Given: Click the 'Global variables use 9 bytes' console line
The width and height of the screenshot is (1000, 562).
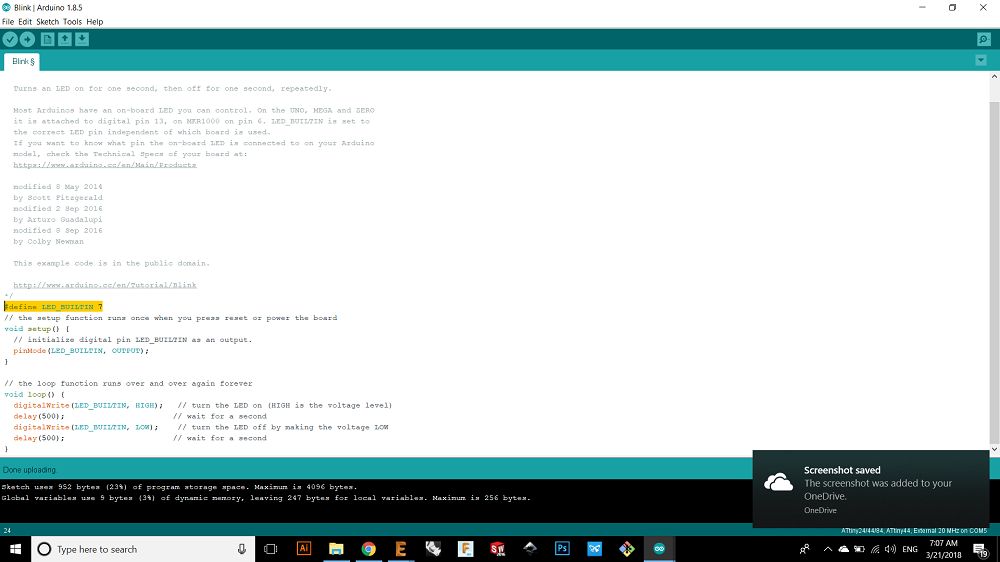Looking at the screenshot, I should tap(266, 498).
